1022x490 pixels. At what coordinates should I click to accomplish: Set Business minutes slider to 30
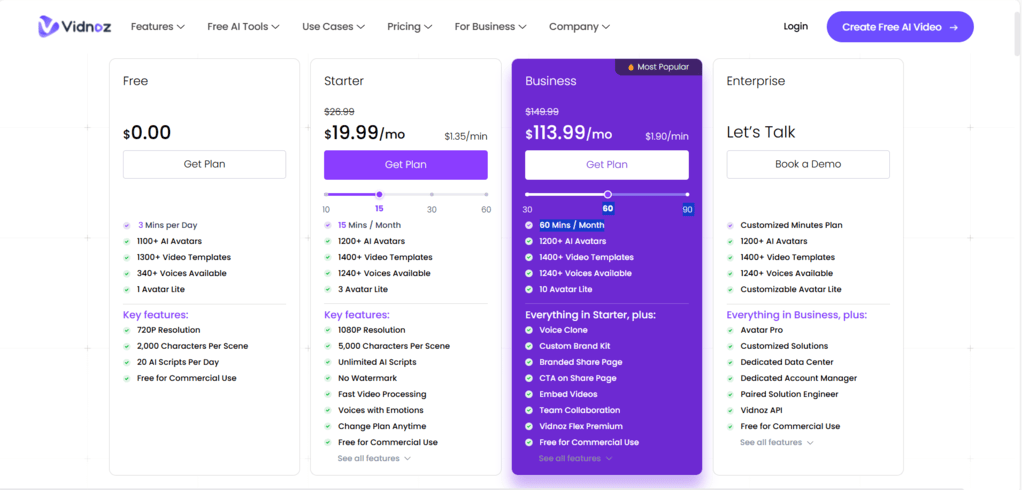(527, 194)
